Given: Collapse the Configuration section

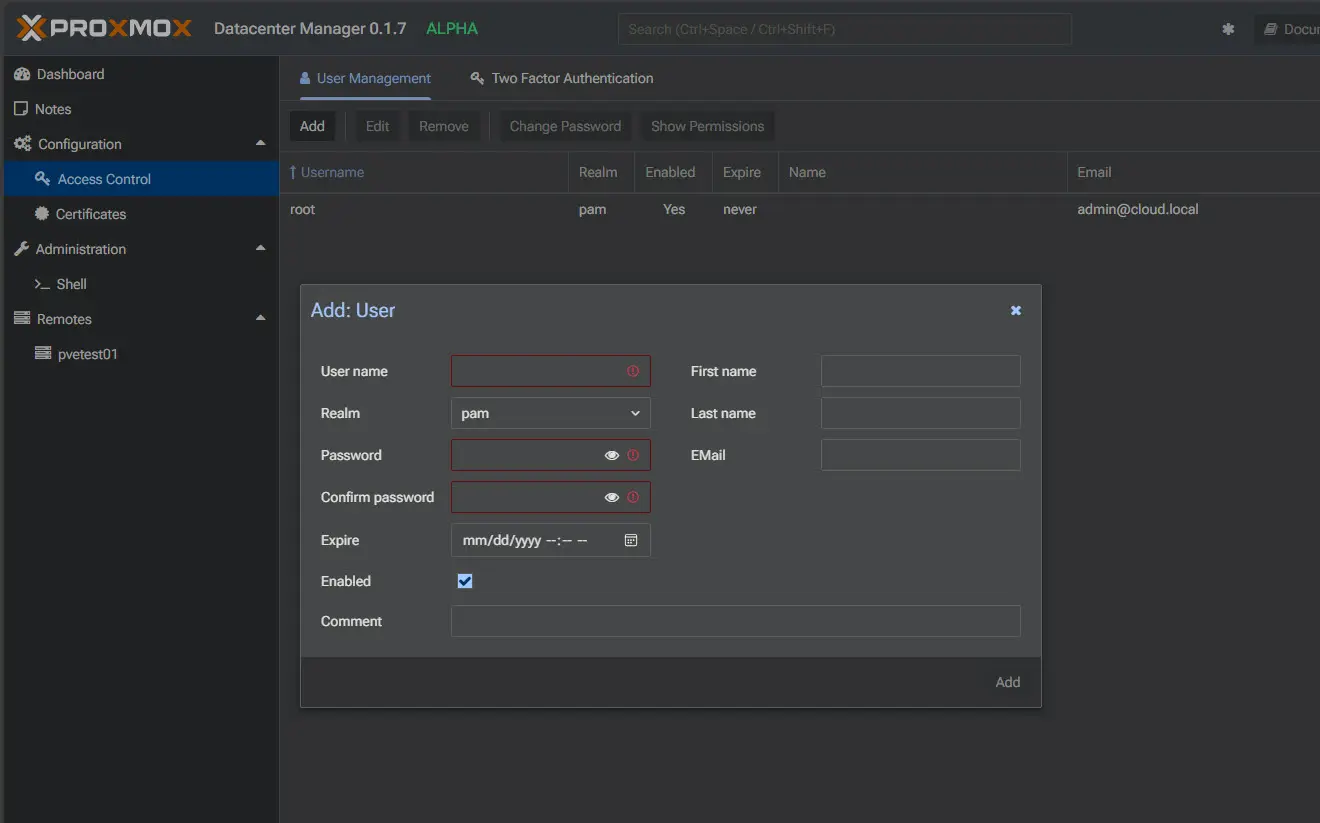Looking at the screenshot, I should coord(259,143).
